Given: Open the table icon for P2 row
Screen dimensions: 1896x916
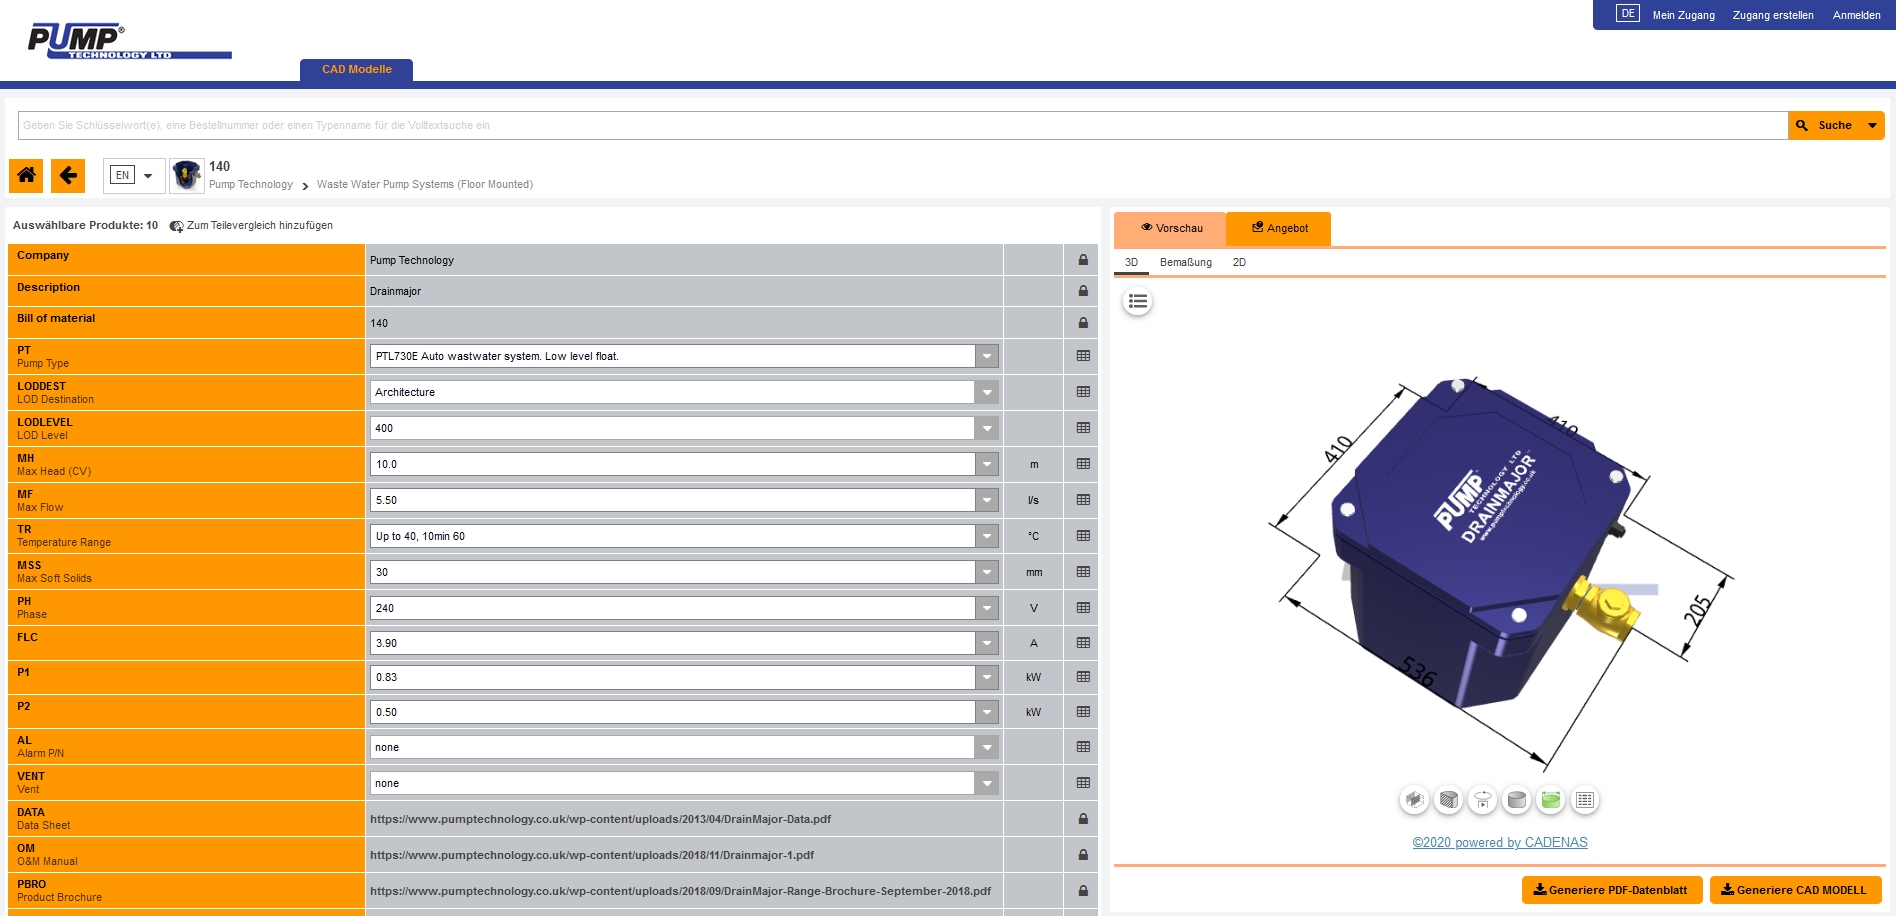Looking at the screenshot, I should click(x=1083, y=712).
